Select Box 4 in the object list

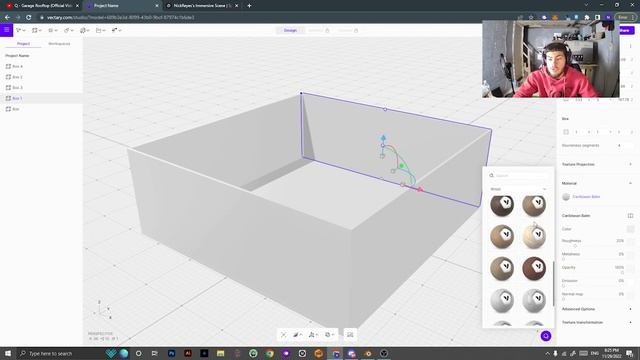pos(41,66)
